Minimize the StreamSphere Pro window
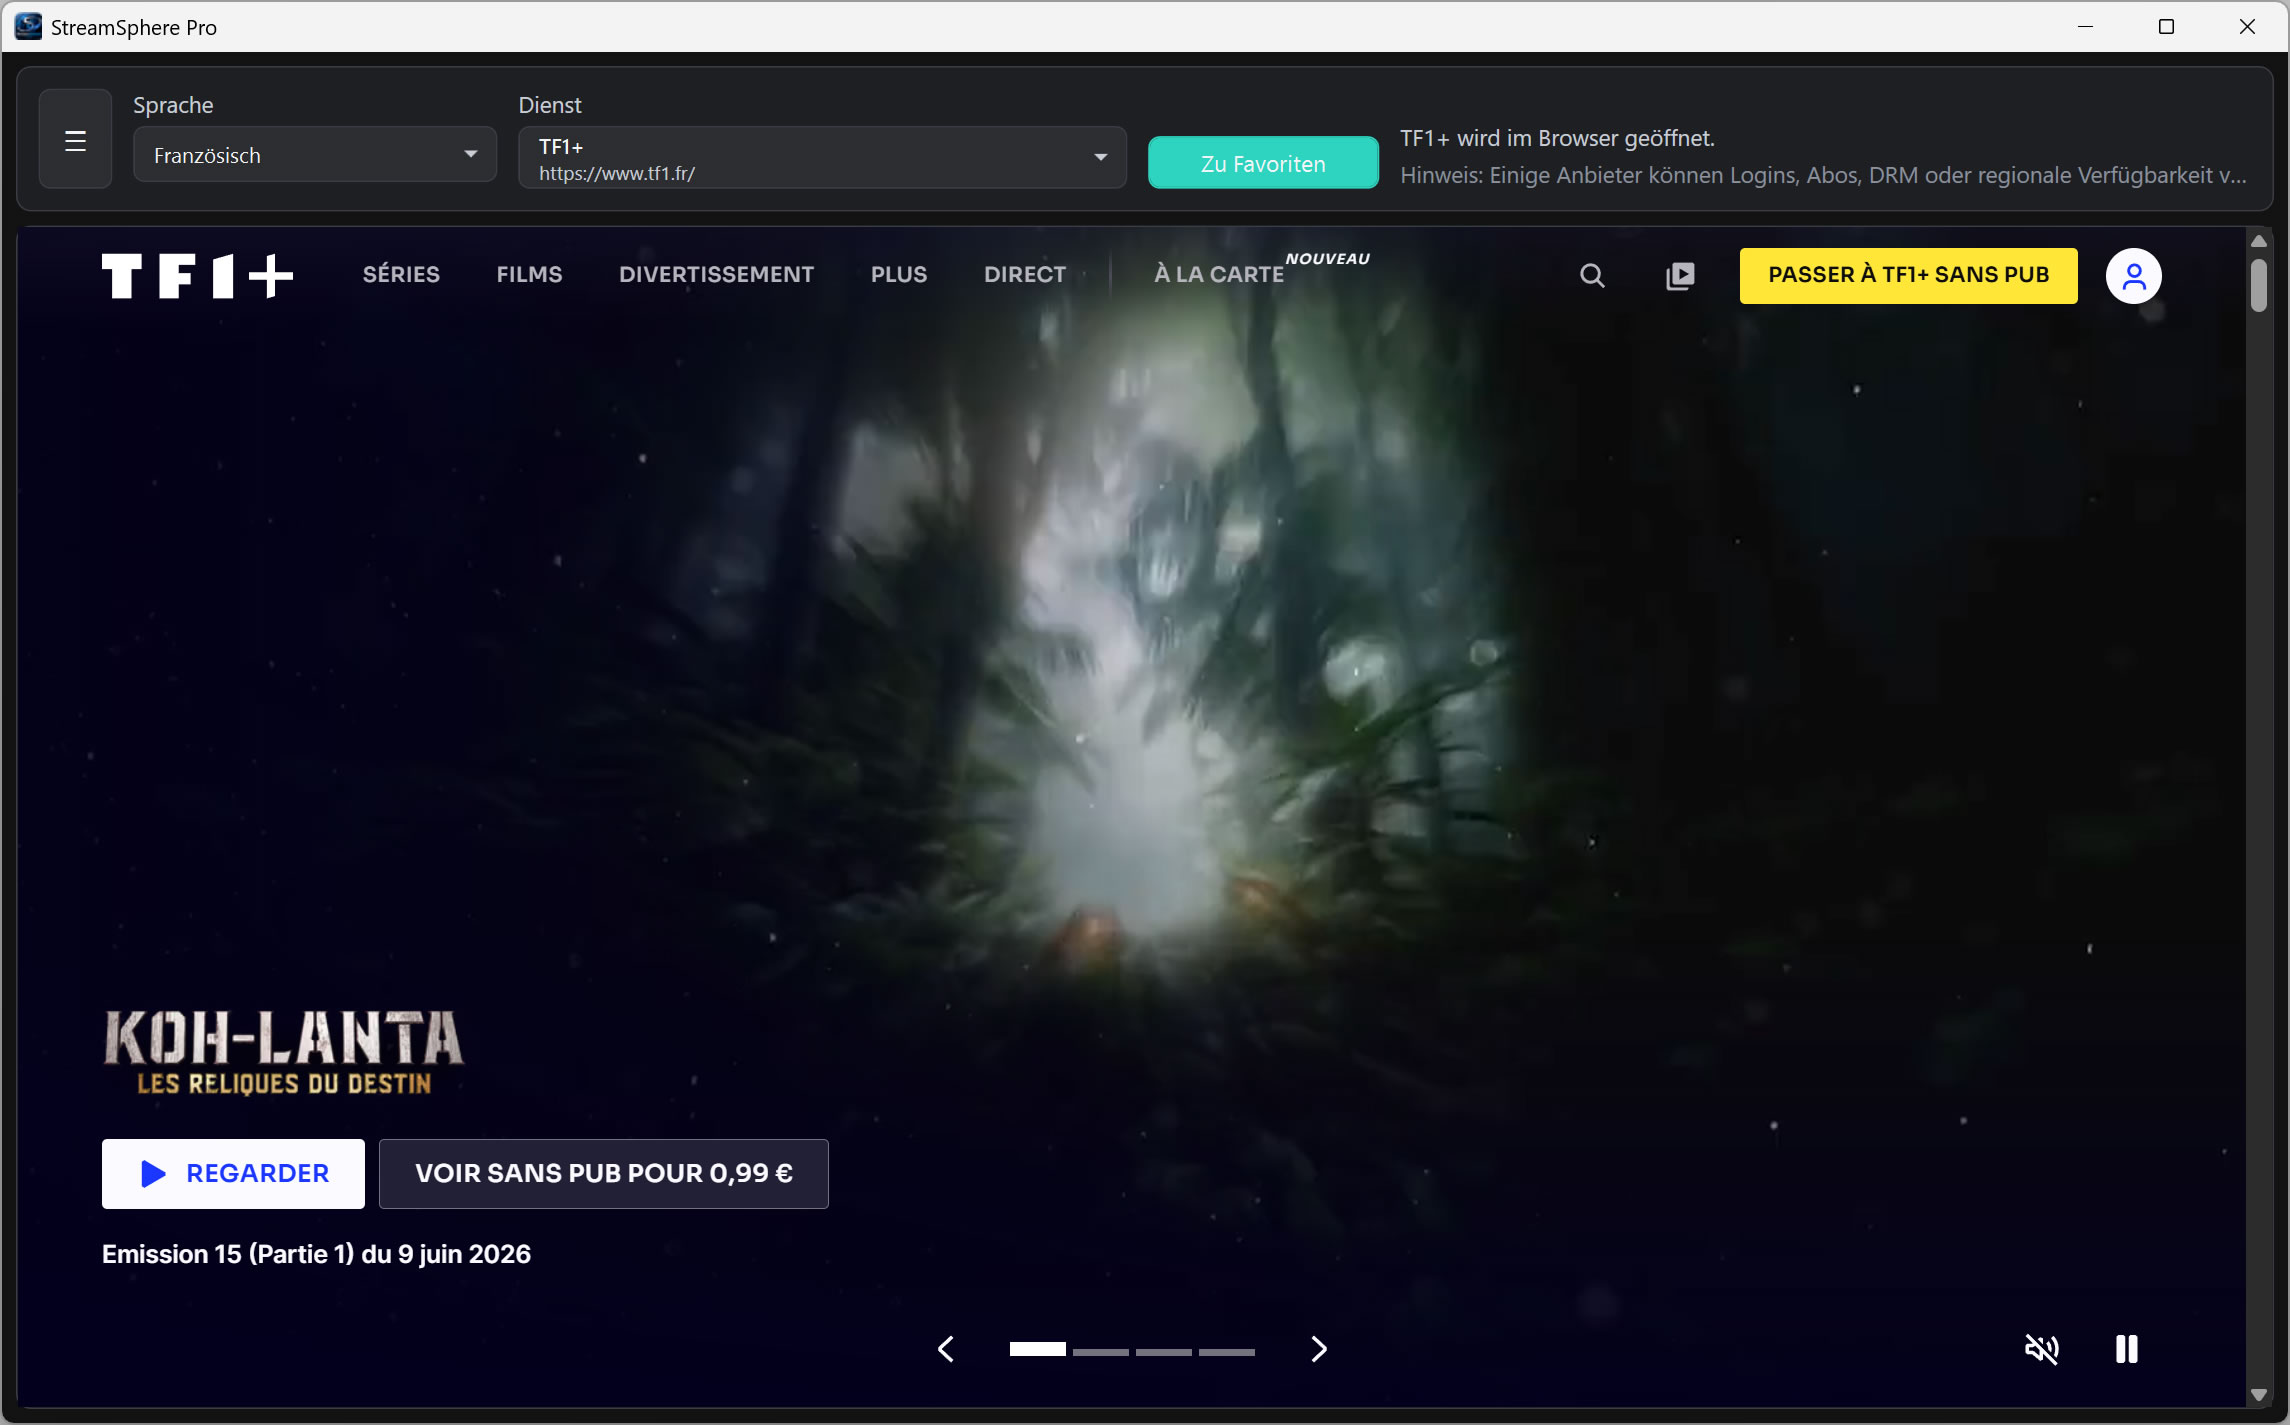The height and width of the screenshot is (1425, 2290). 2086,27
